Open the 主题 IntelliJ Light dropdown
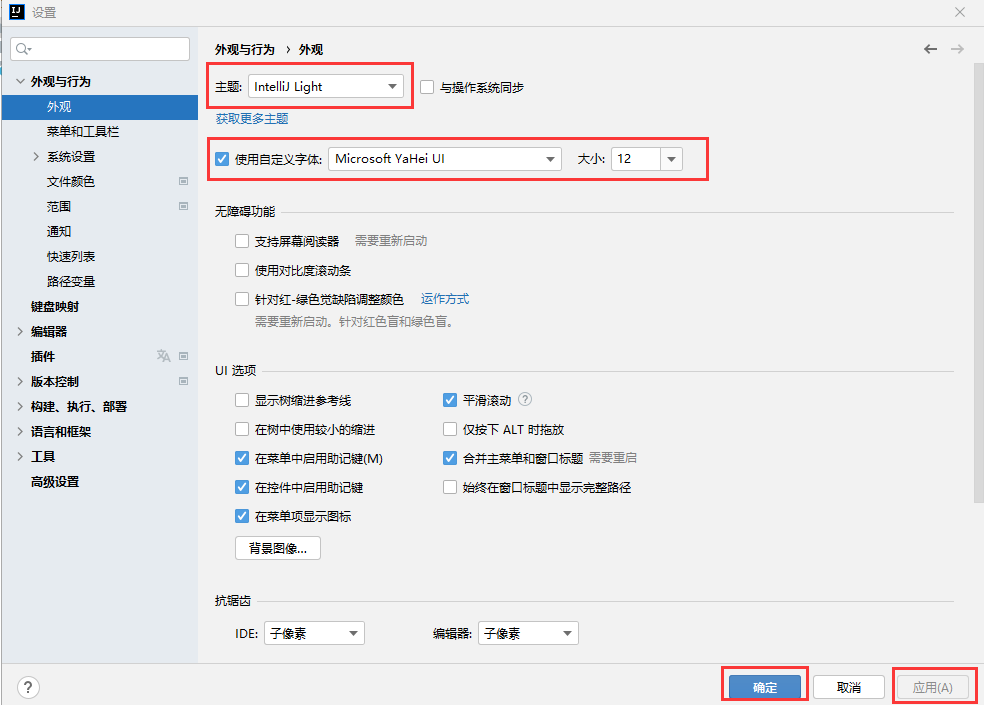Image resolution: width=984 pixels, height=705 pixels. (x=325, y=87)
